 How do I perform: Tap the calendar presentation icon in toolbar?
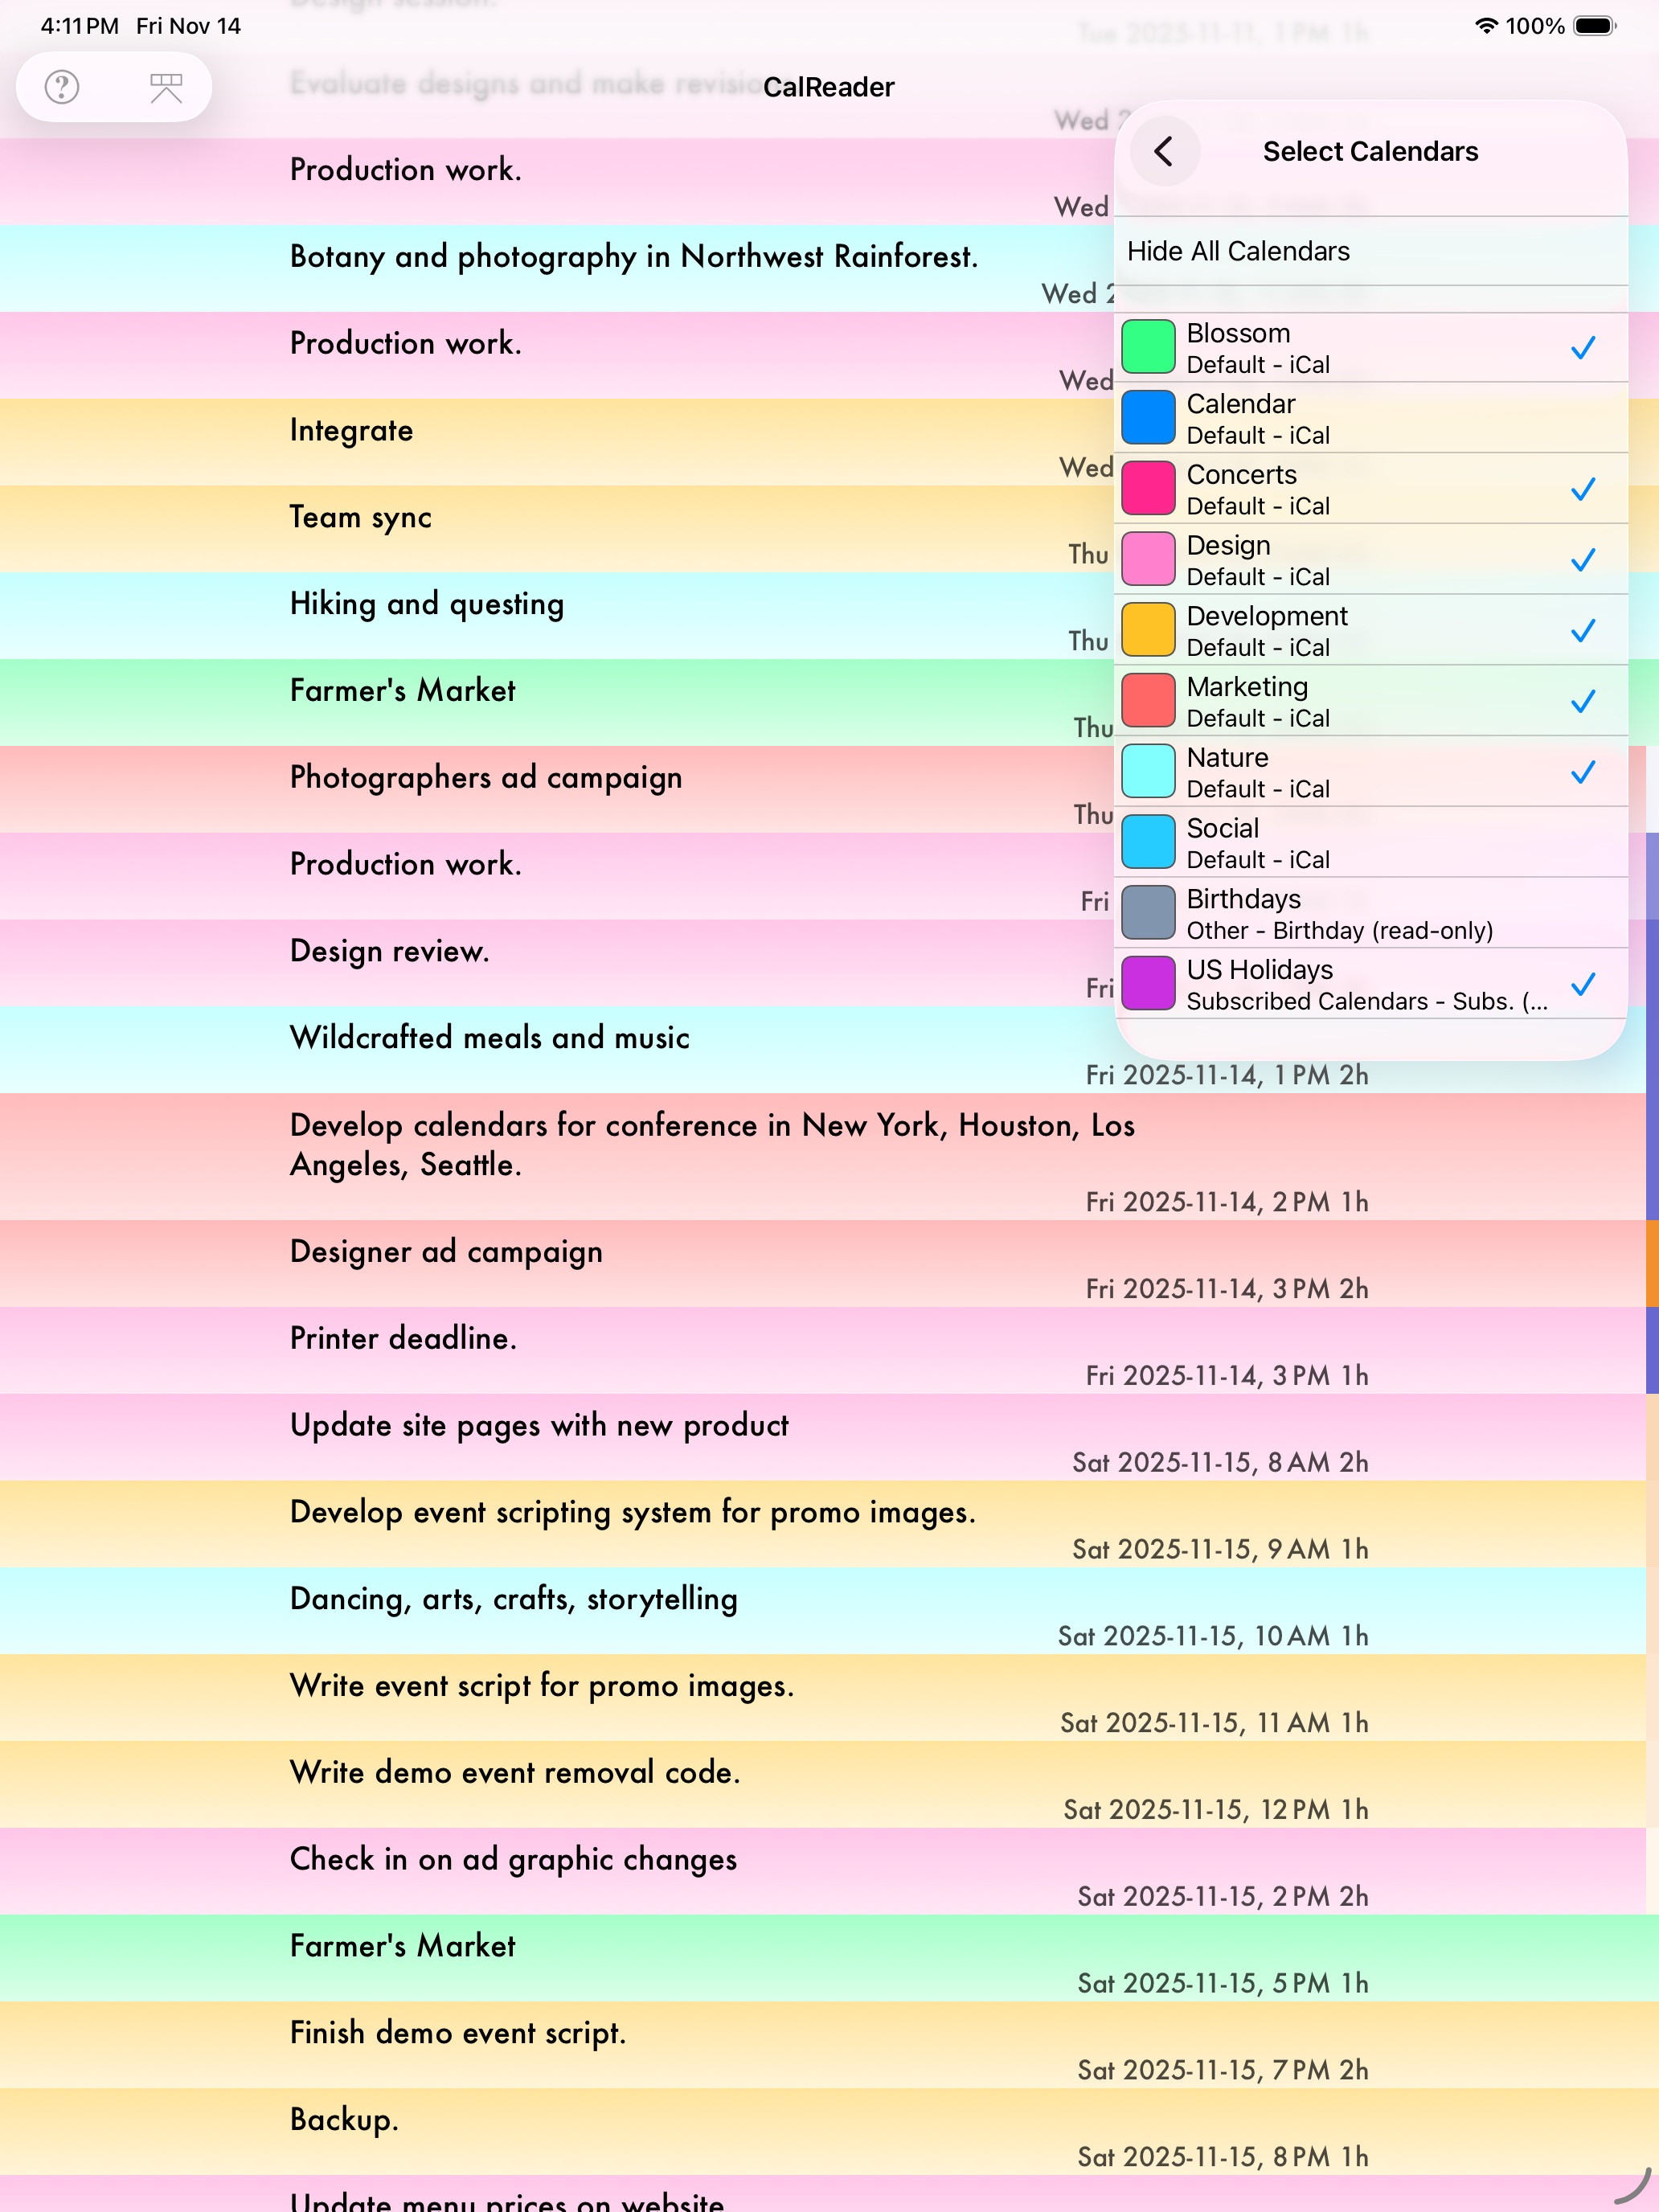click(x=166, y=87)
